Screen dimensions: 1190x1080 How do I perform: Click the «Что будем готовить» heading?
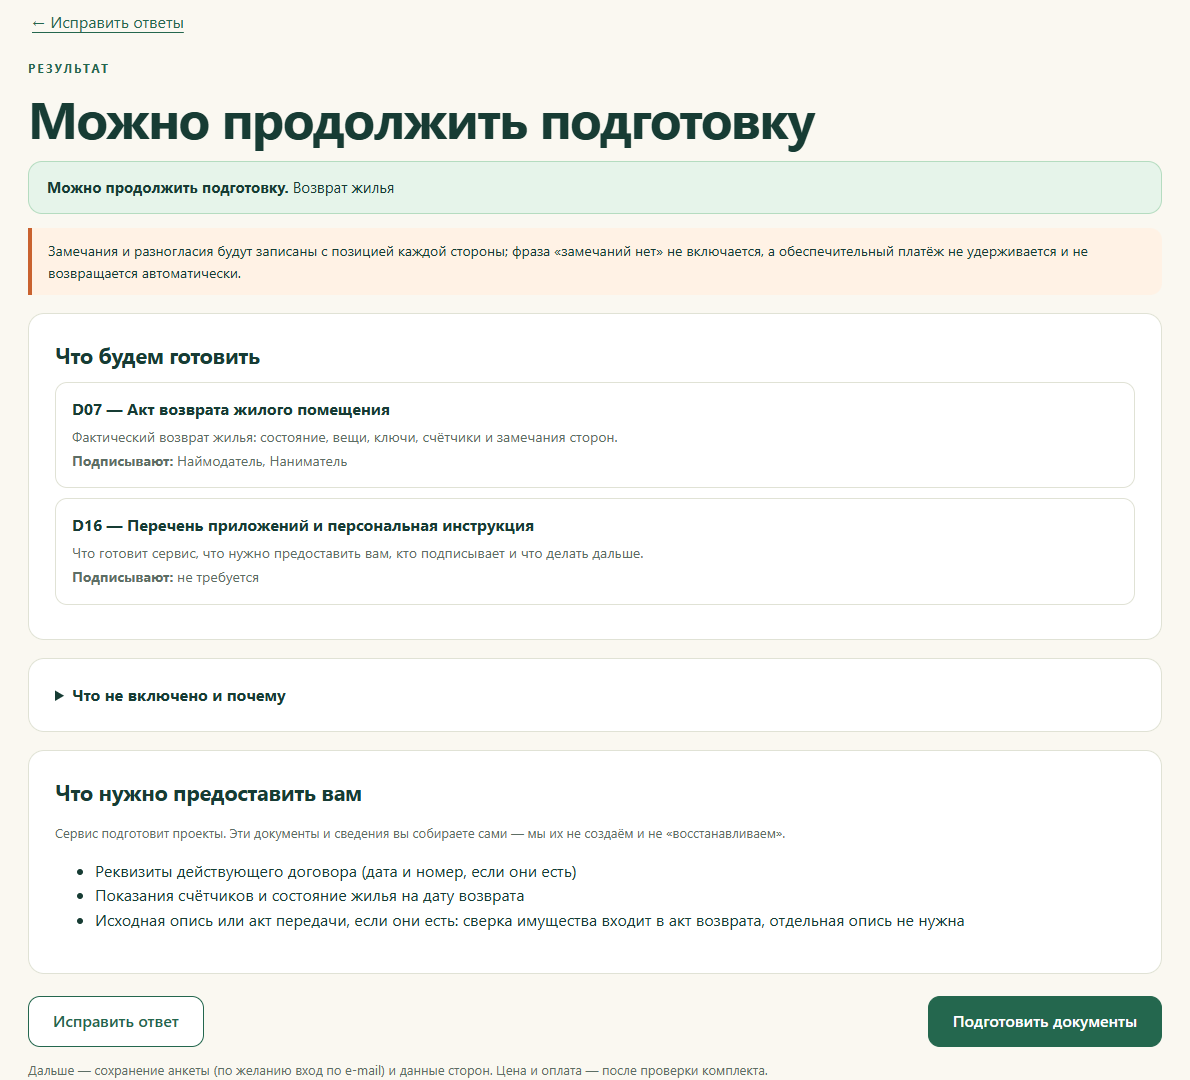158,357
